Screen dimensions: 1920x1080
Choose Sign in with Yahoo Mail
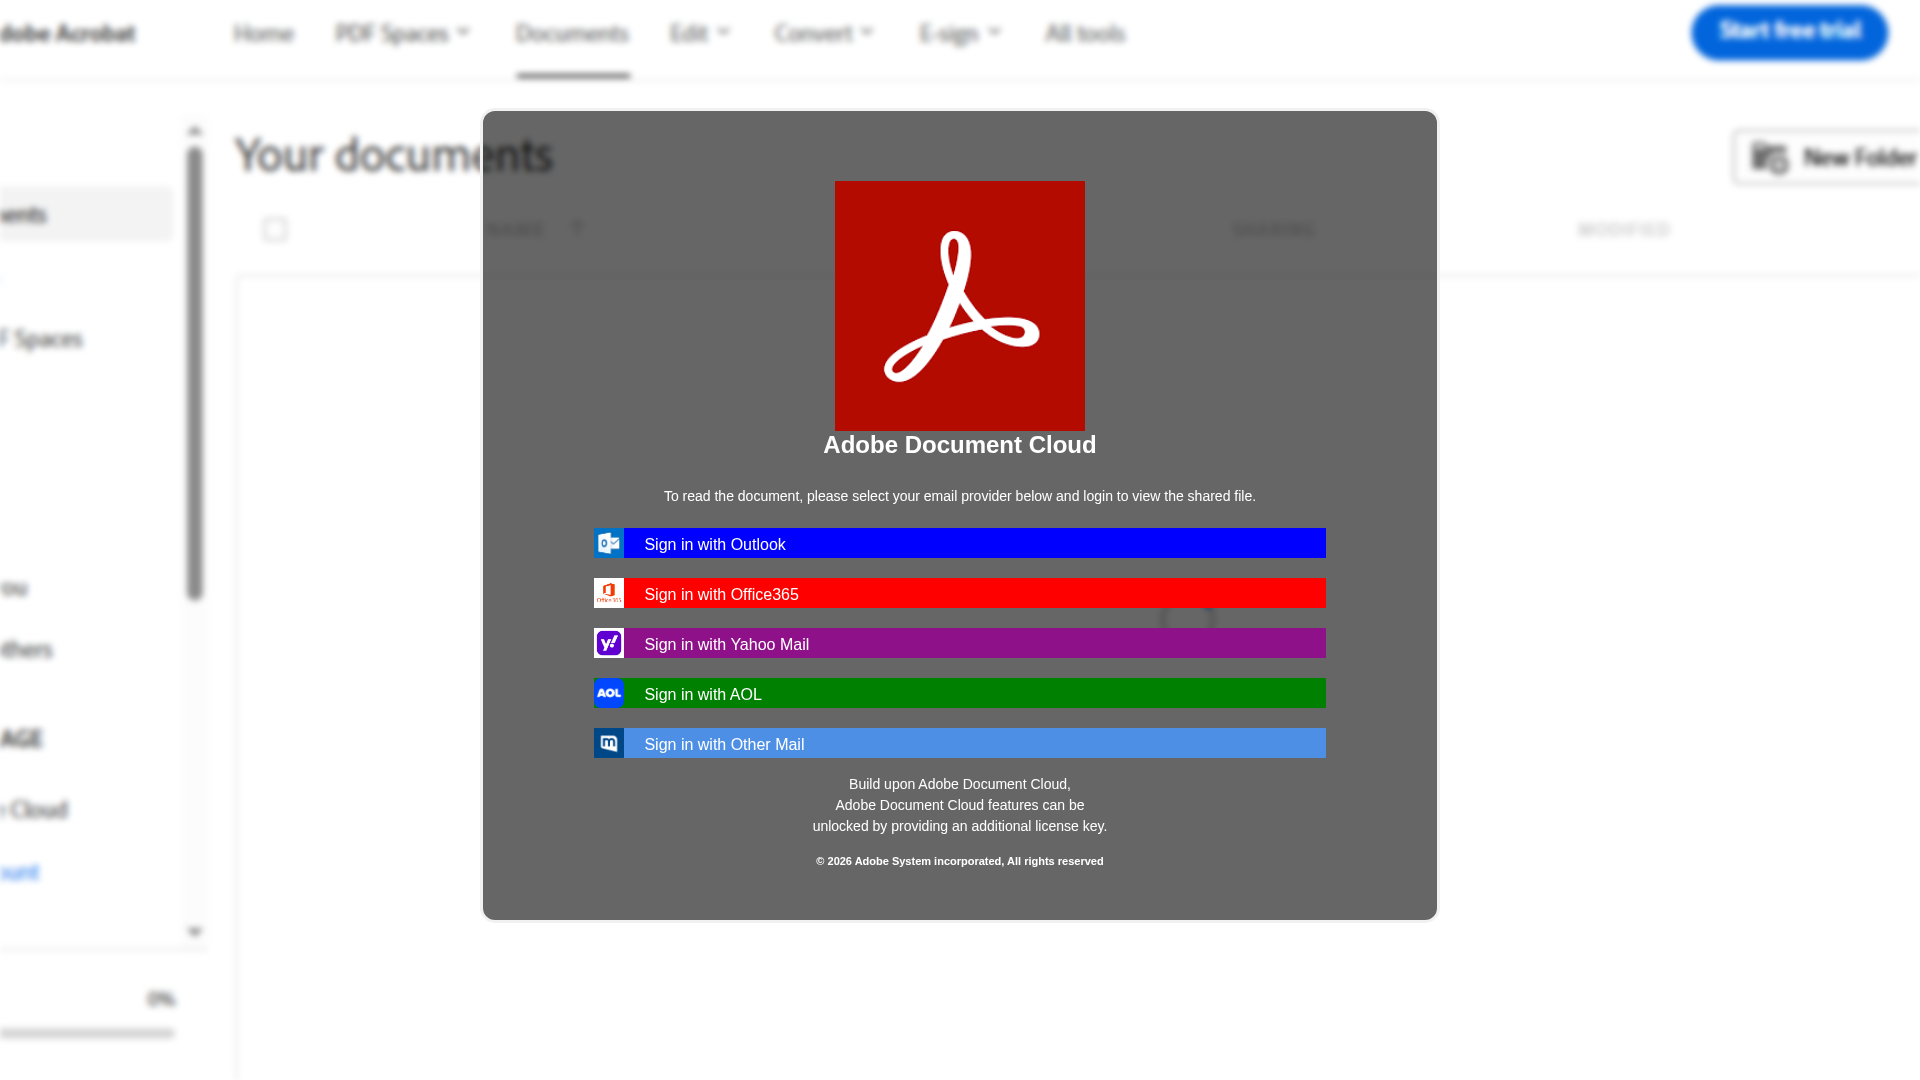coord(959,643)
